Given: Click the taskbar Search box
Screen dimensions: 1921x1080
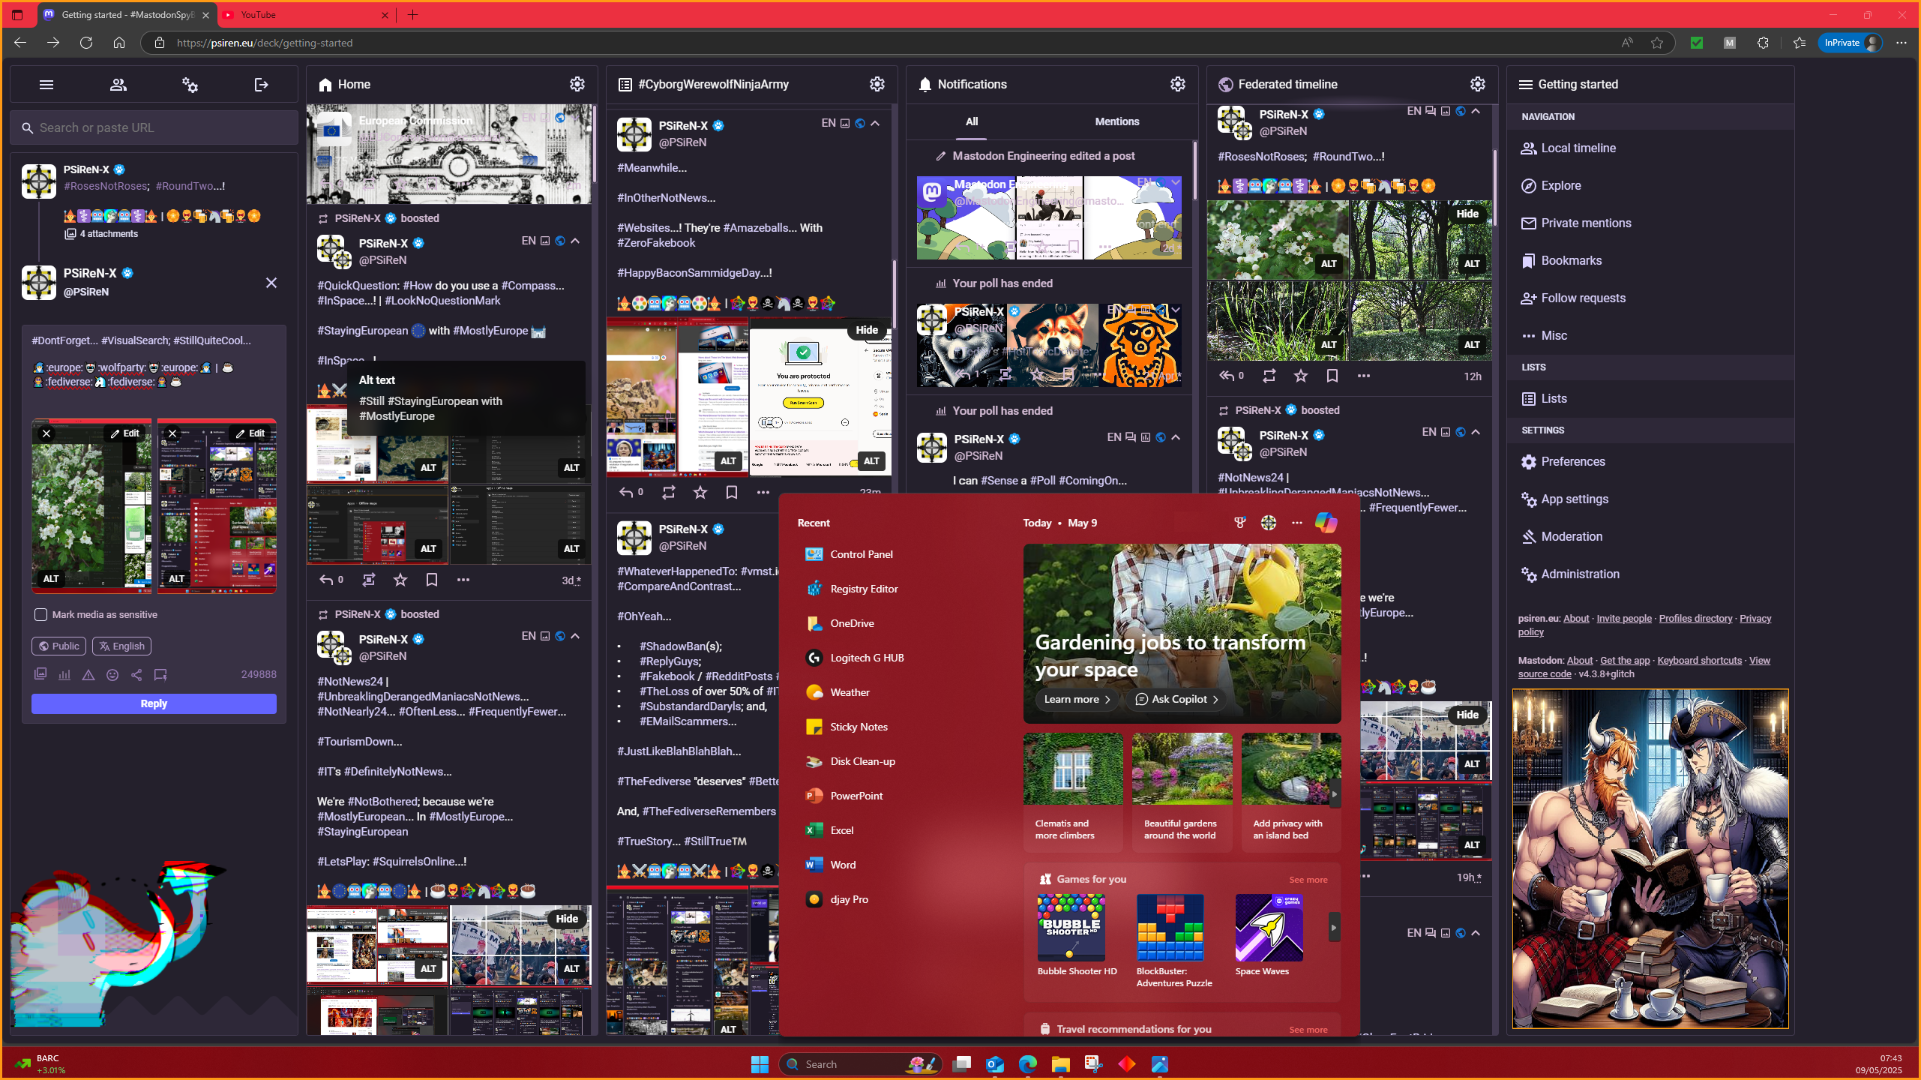Looking at the screenshot, I should click(860, 1064).
